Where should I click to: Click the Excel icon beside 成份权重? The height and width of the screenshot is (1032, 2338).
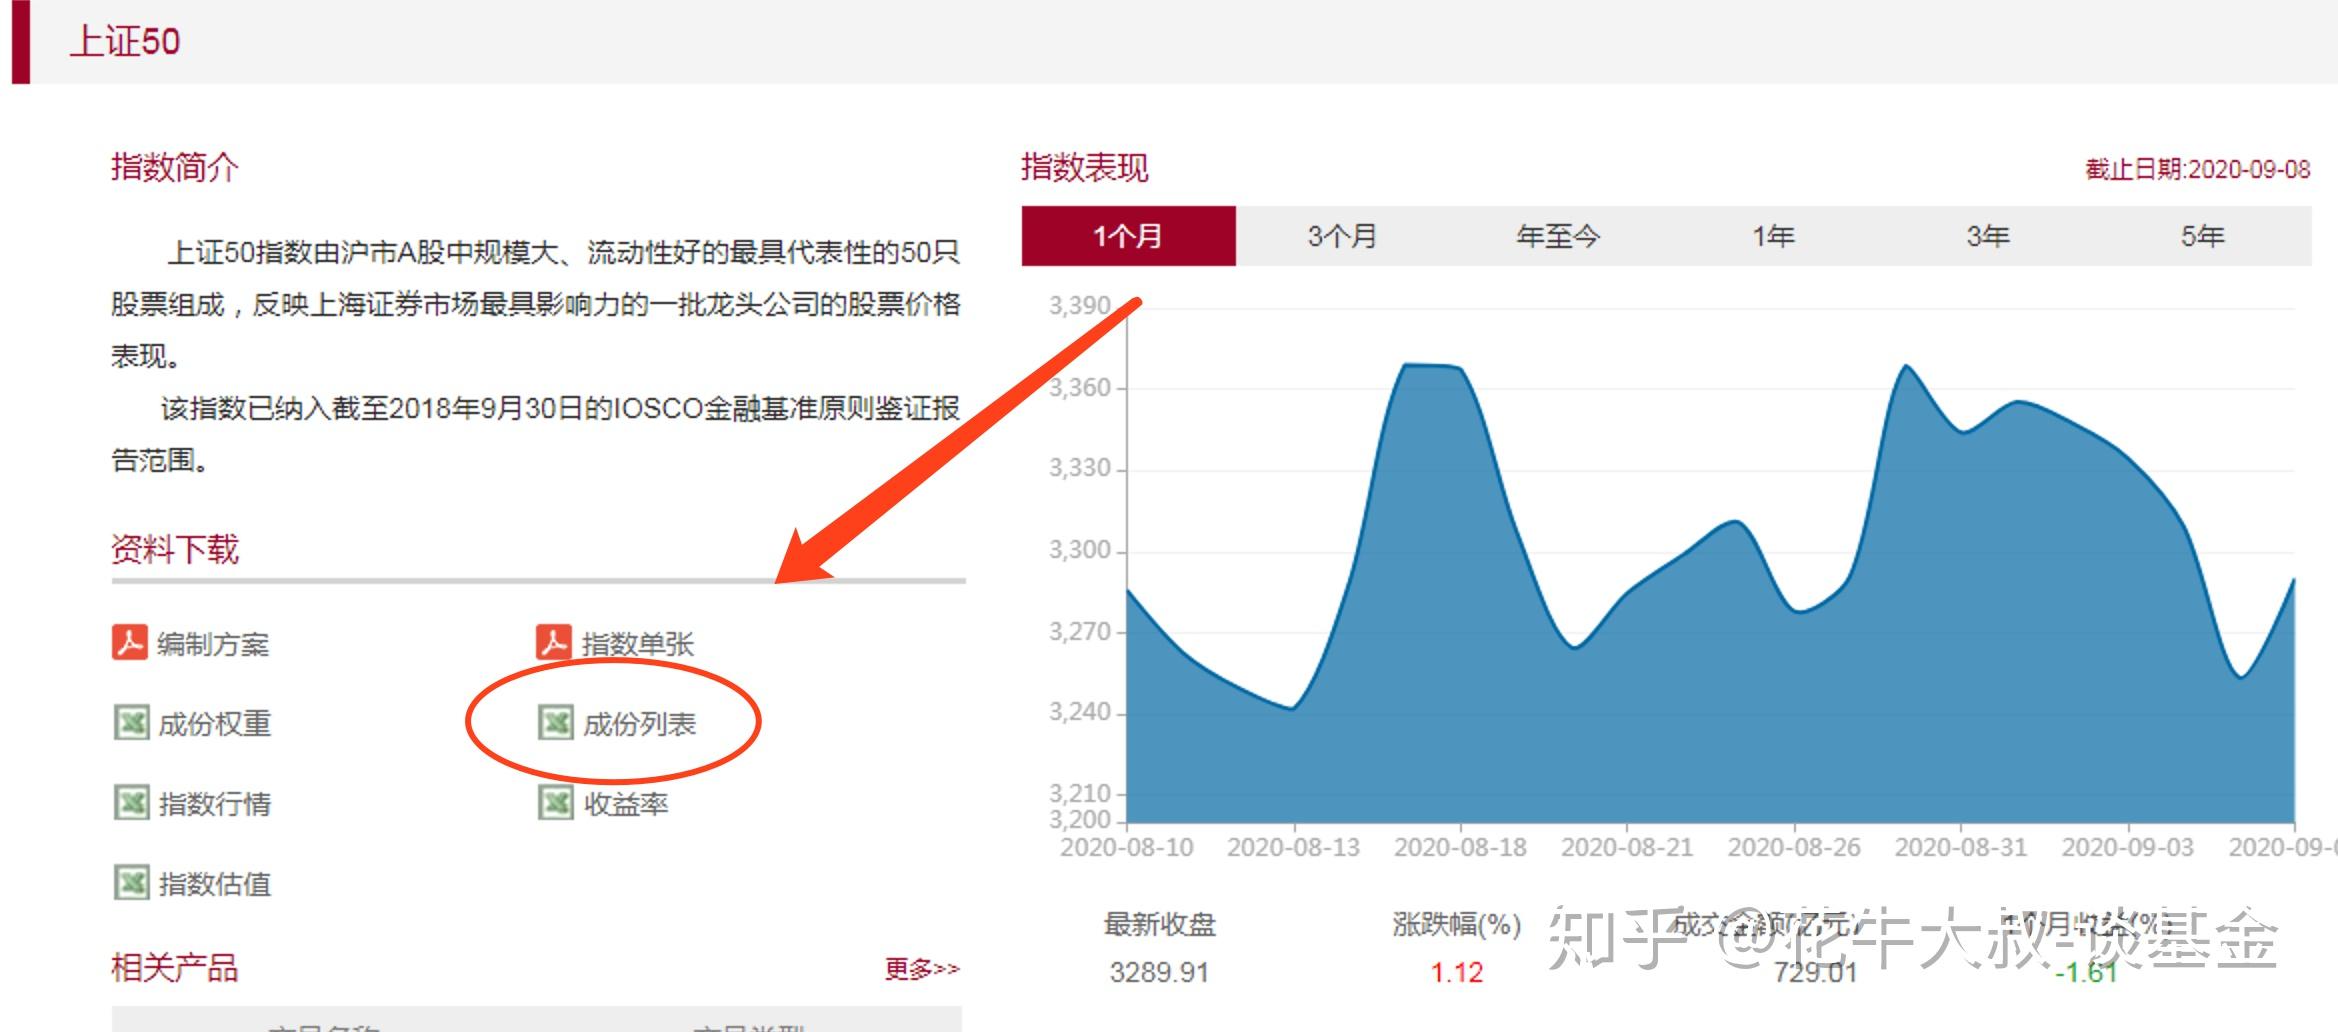click(x=131, y=723)
